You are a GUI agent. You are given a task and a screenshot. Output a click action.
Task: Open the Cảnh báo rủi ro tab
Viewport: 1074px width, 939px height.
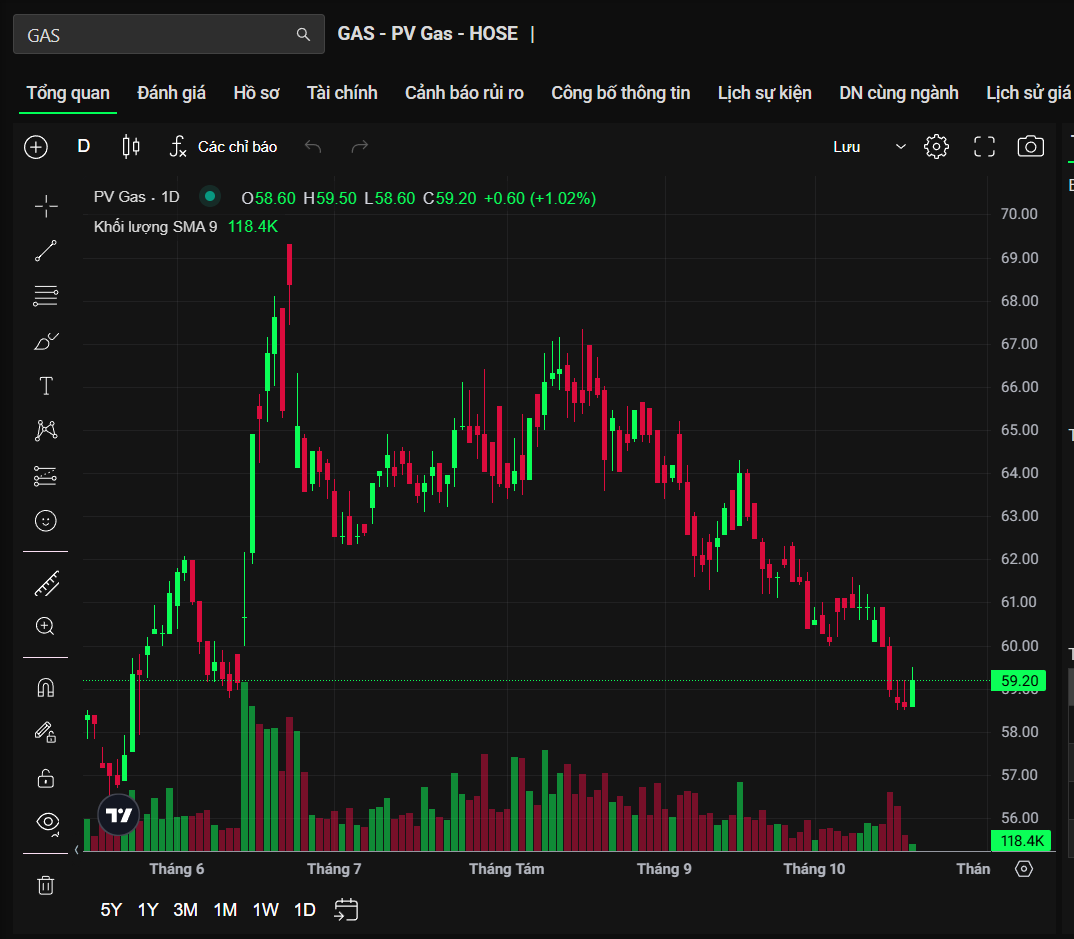pos(464,93)
